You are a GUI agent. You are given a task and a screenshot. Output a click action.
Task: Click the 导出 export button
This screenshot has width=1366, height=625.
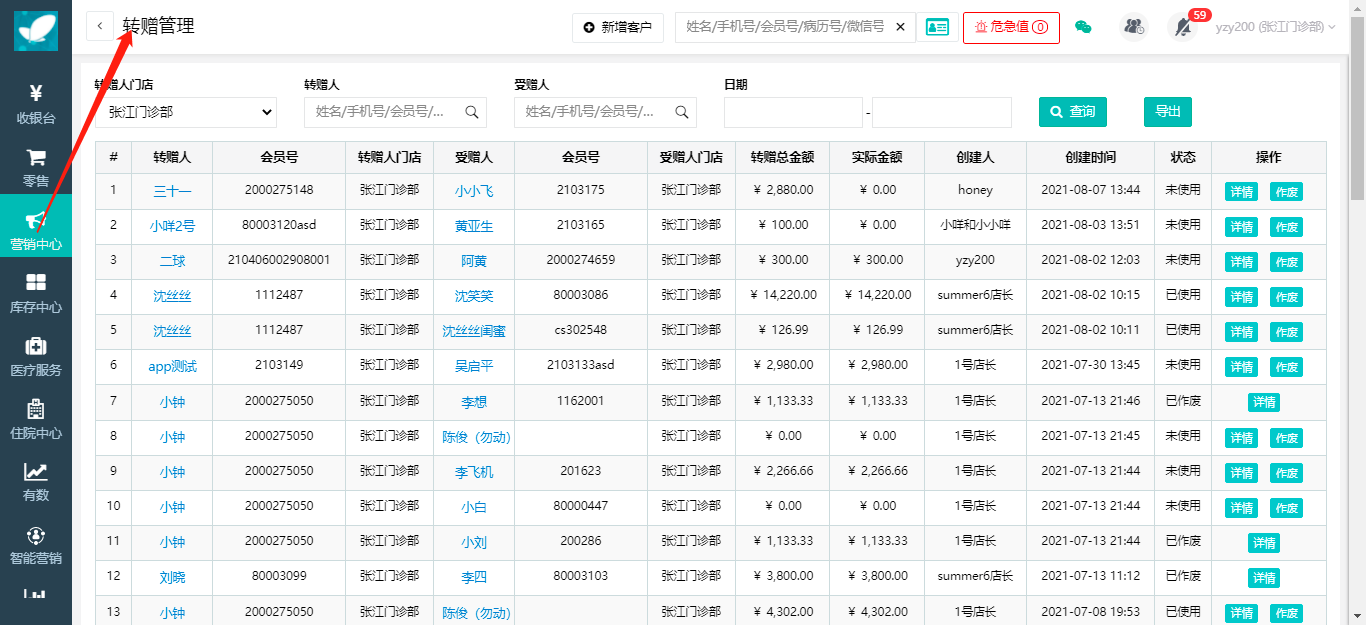(1168, 112)
